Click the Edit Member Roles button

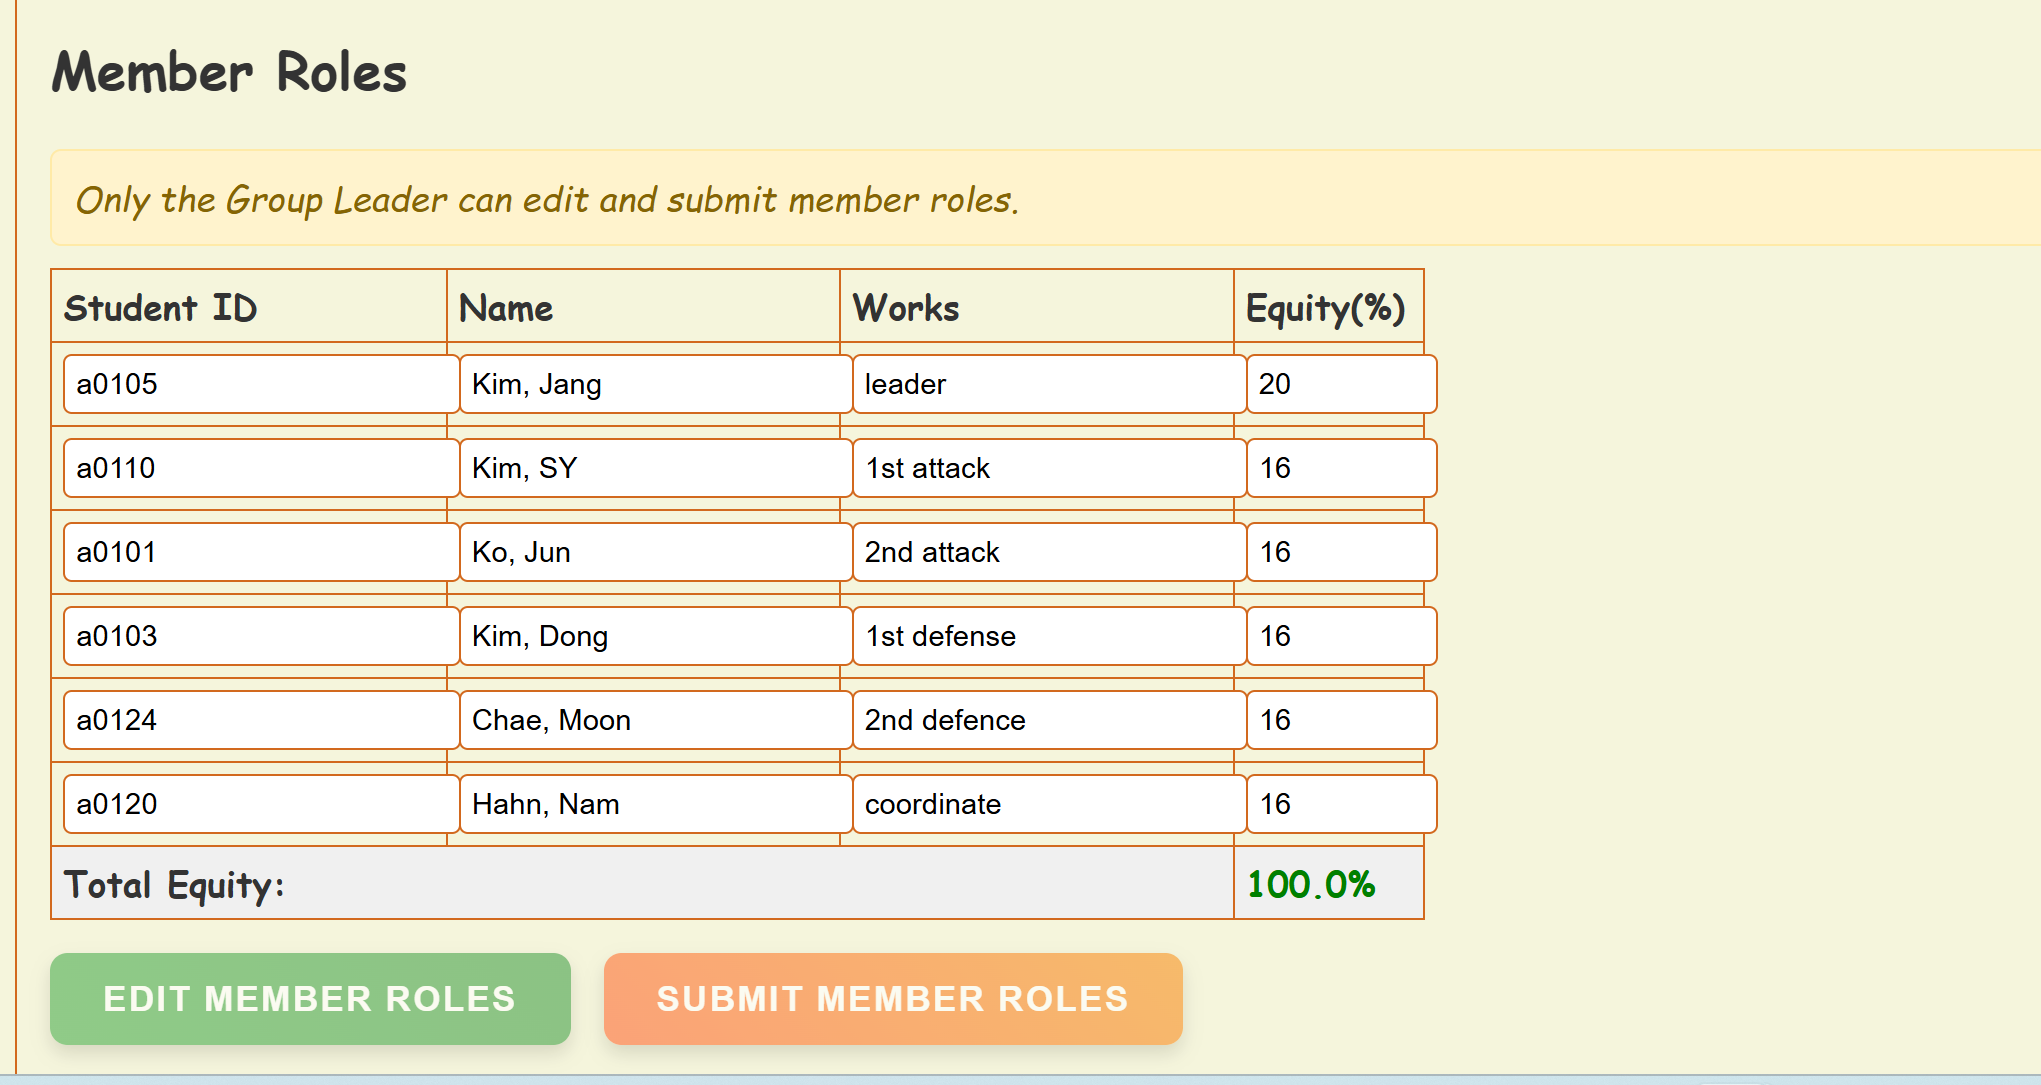tap(310, 999)
